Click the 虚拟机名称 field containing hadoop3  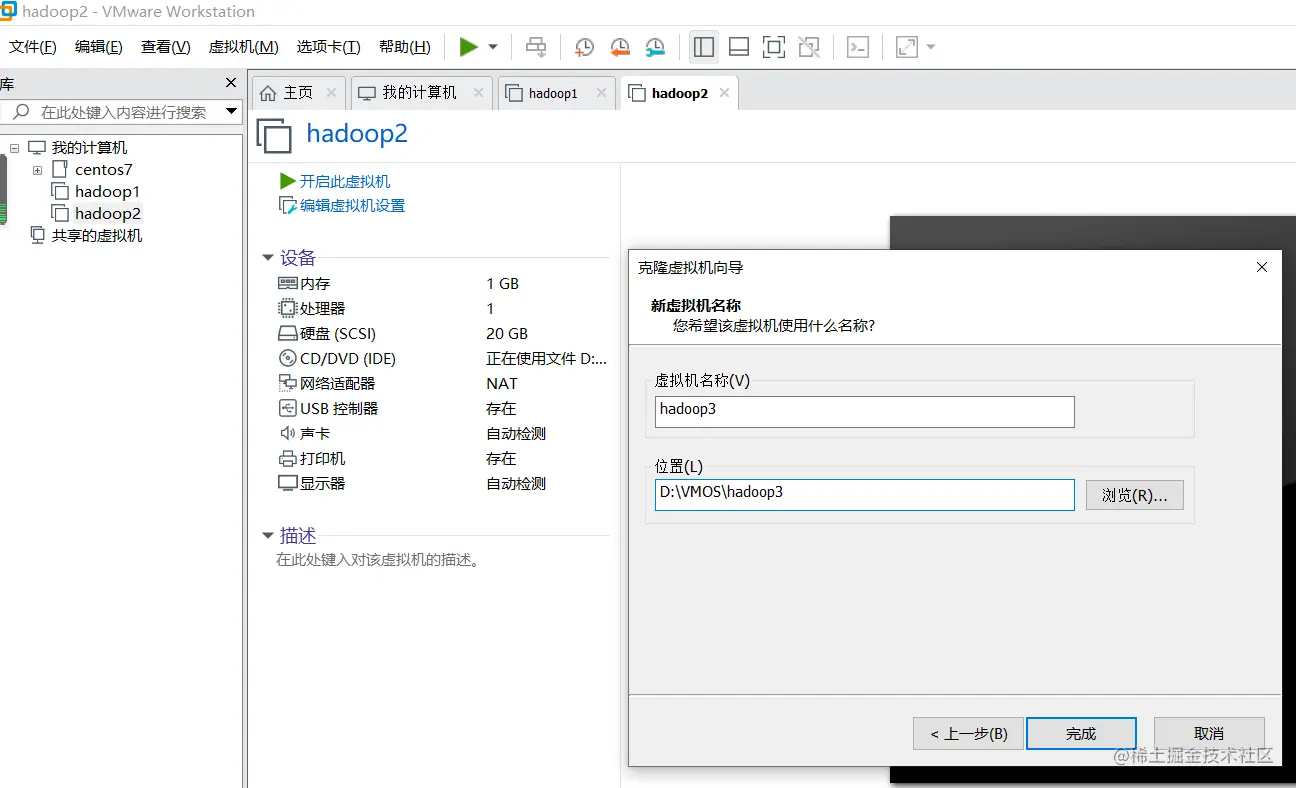click(x=864, y=411)
